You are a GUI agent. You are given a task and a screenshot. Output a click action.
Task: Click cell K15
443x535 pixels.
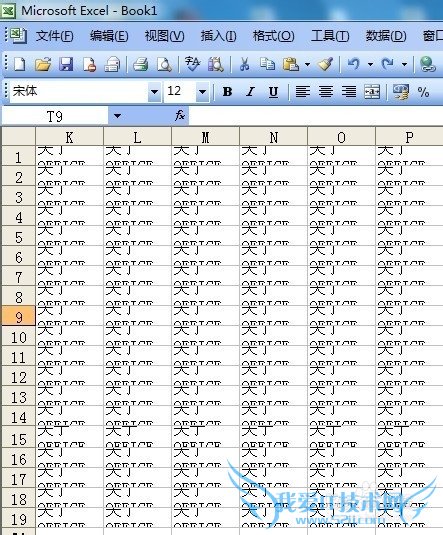69,437
